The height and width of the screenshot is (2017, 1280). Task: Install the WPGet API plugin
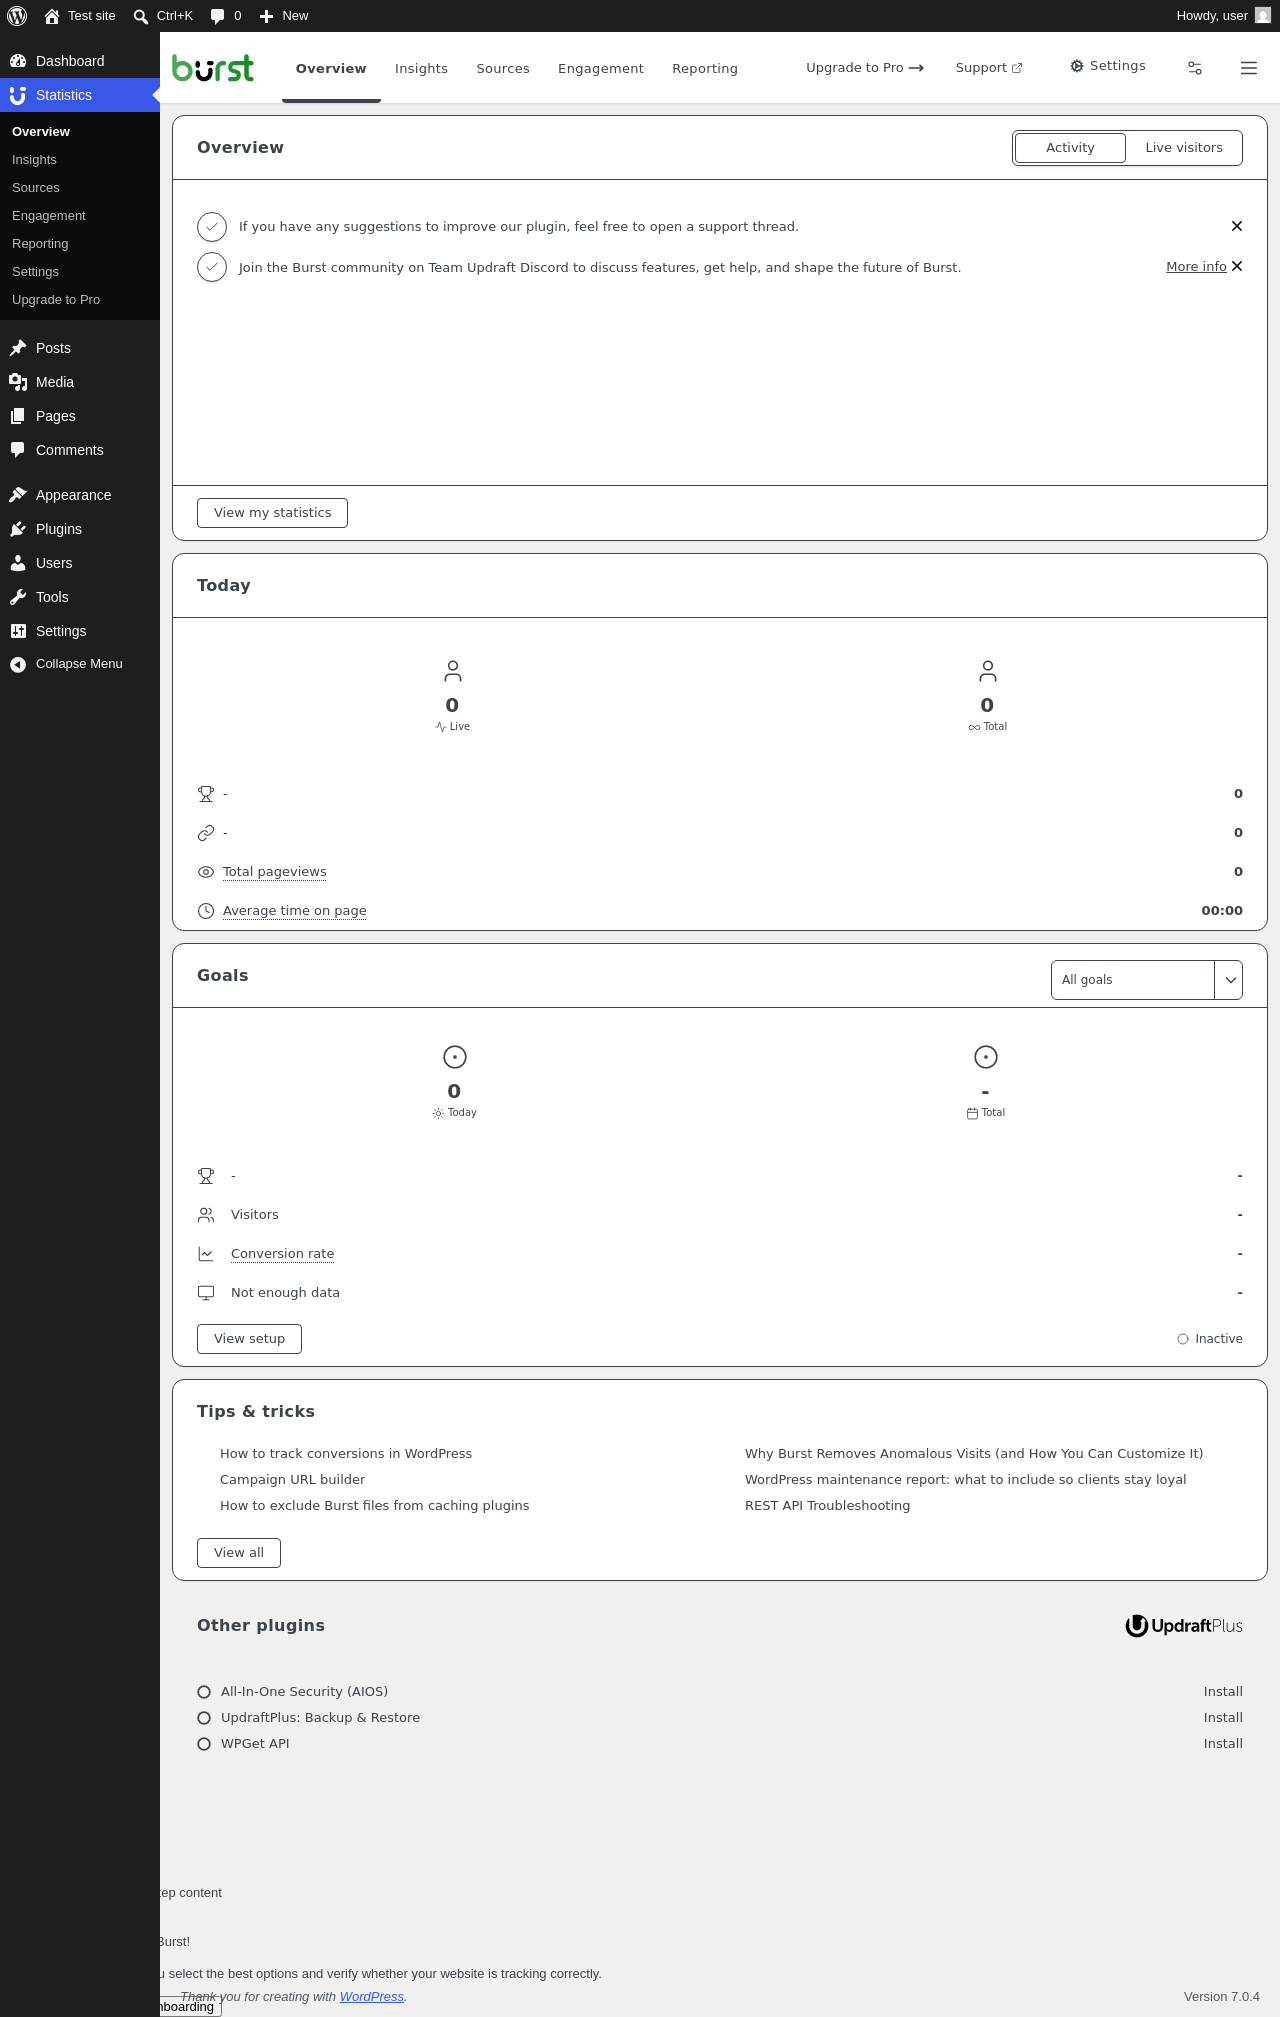[1223, 1744]
